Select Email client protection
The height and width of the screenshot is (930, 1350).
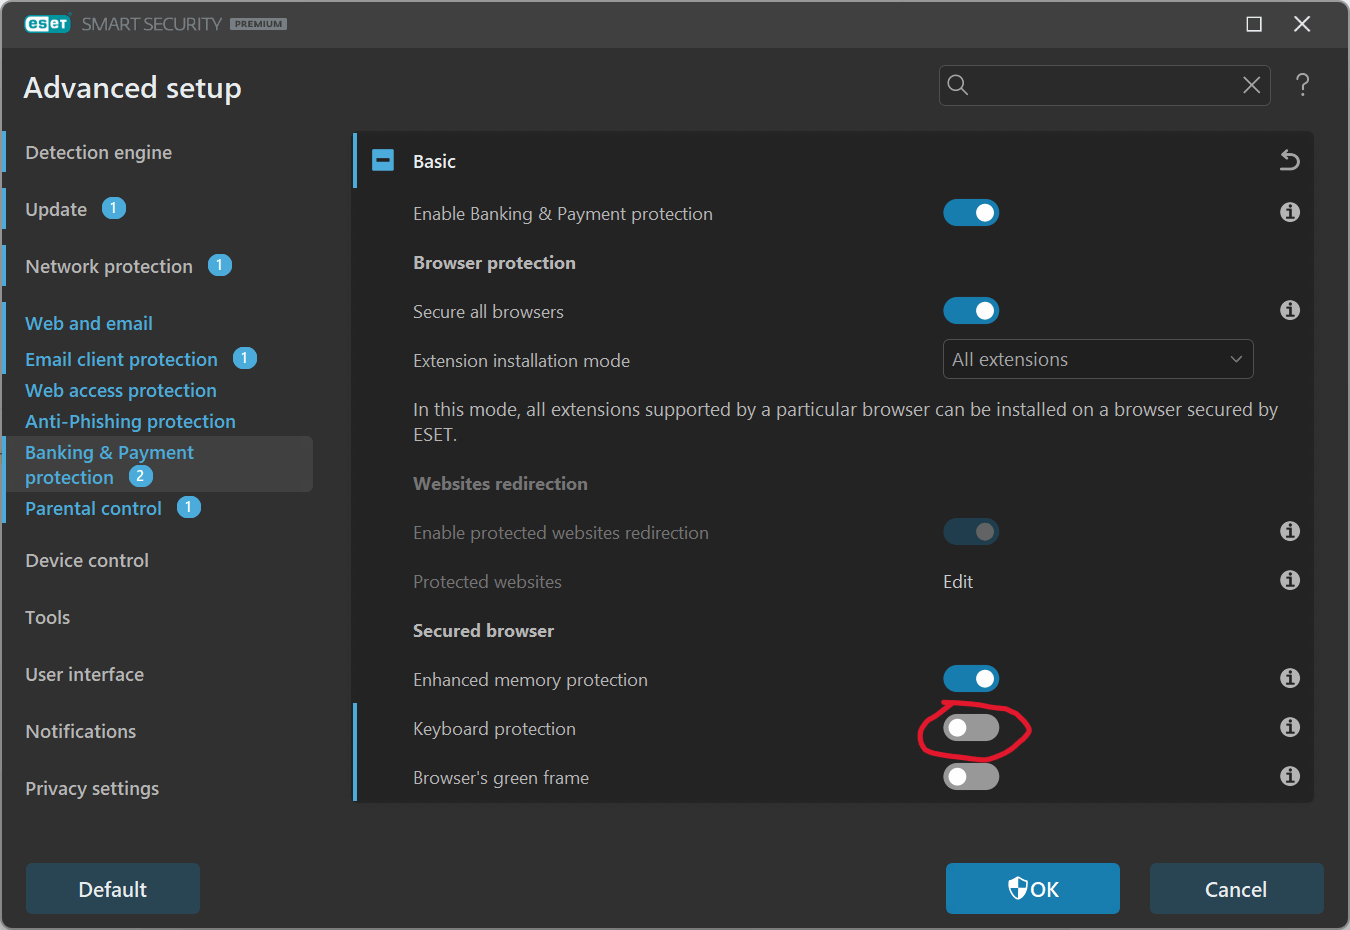pyautogui.click(x=121, y=359)
